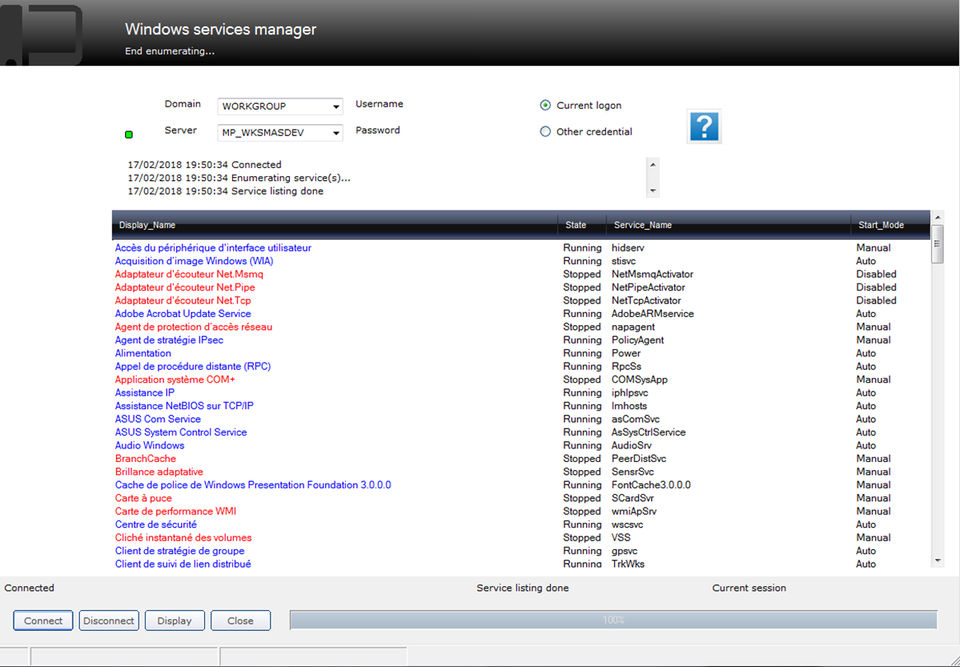
Task: Select ASUS Com Service row
Action: click(158, 419)
